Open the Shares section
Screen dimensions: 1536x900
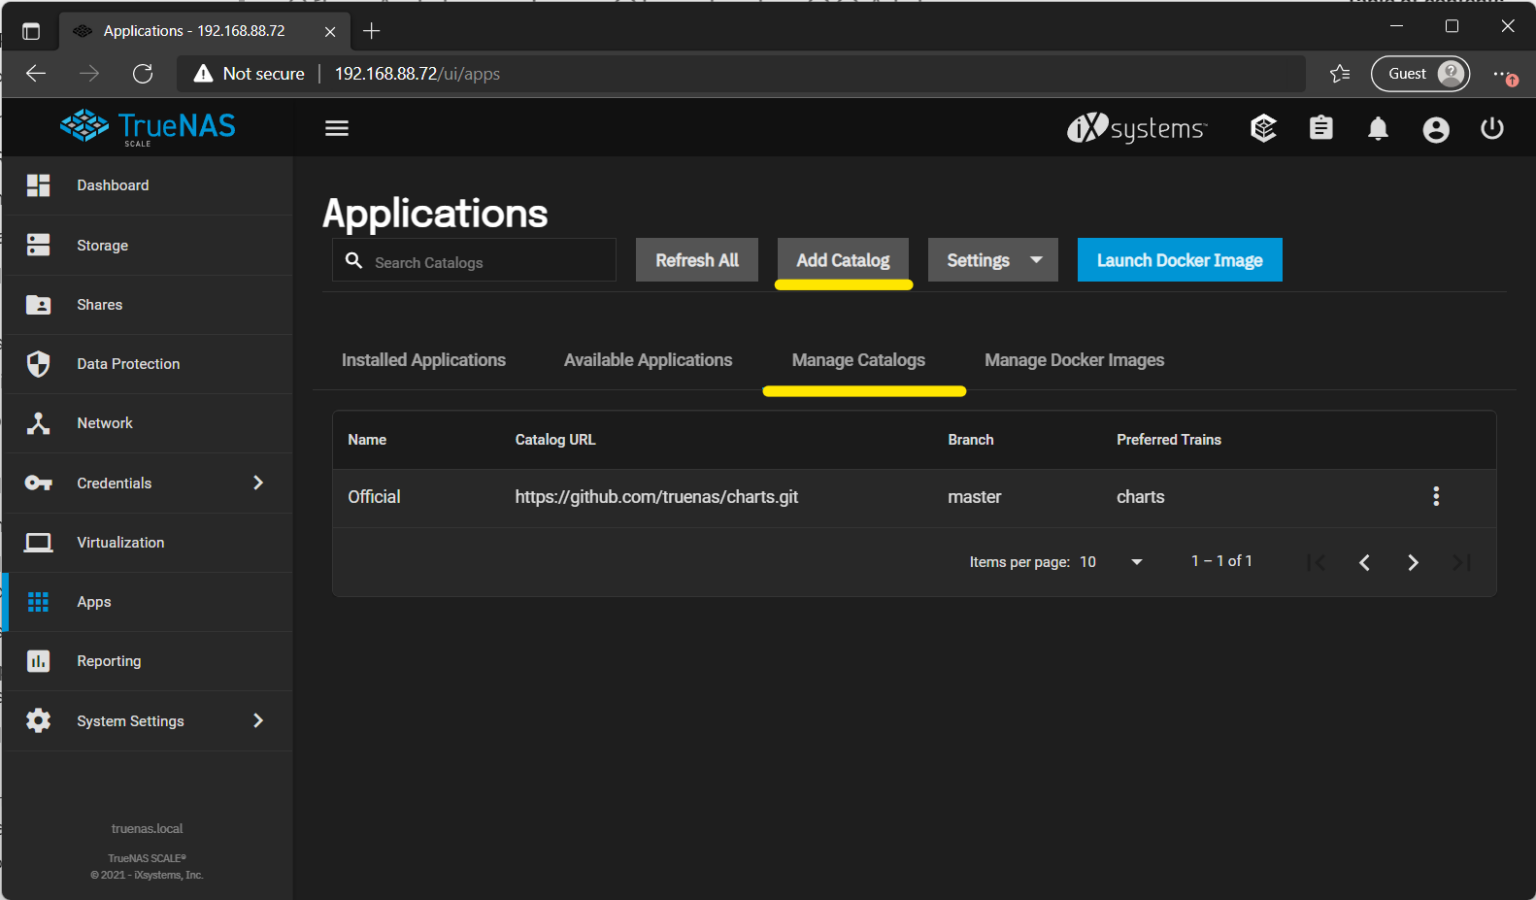pos(99,304)
